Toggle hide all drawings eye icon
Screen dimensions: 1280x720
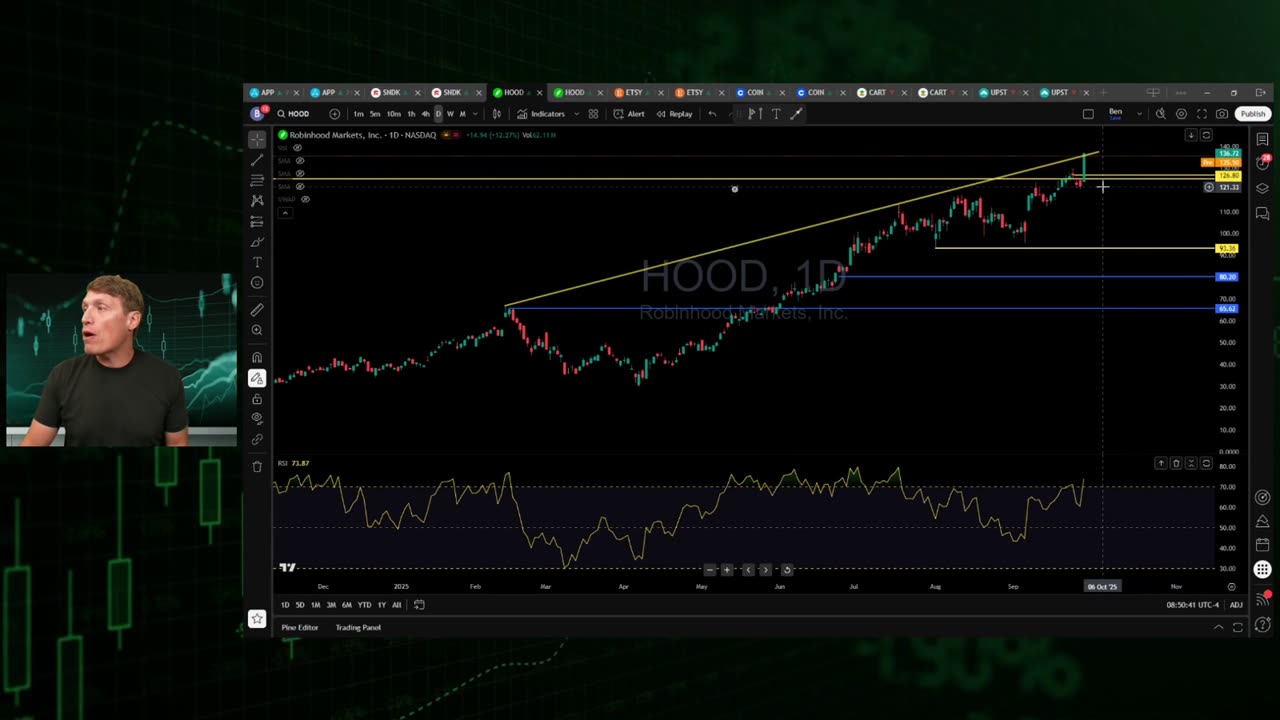click(x=257, y=418)
